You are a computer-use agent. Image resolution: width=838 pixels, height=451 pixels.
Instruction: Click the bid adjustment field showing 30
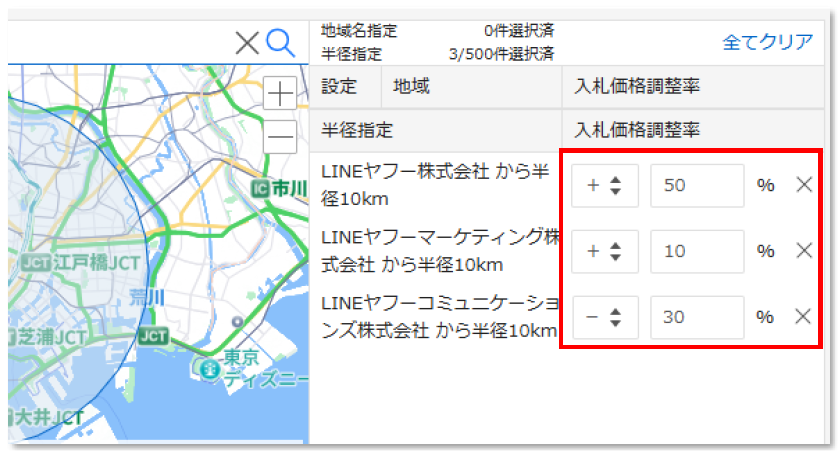tap(697, 317)
